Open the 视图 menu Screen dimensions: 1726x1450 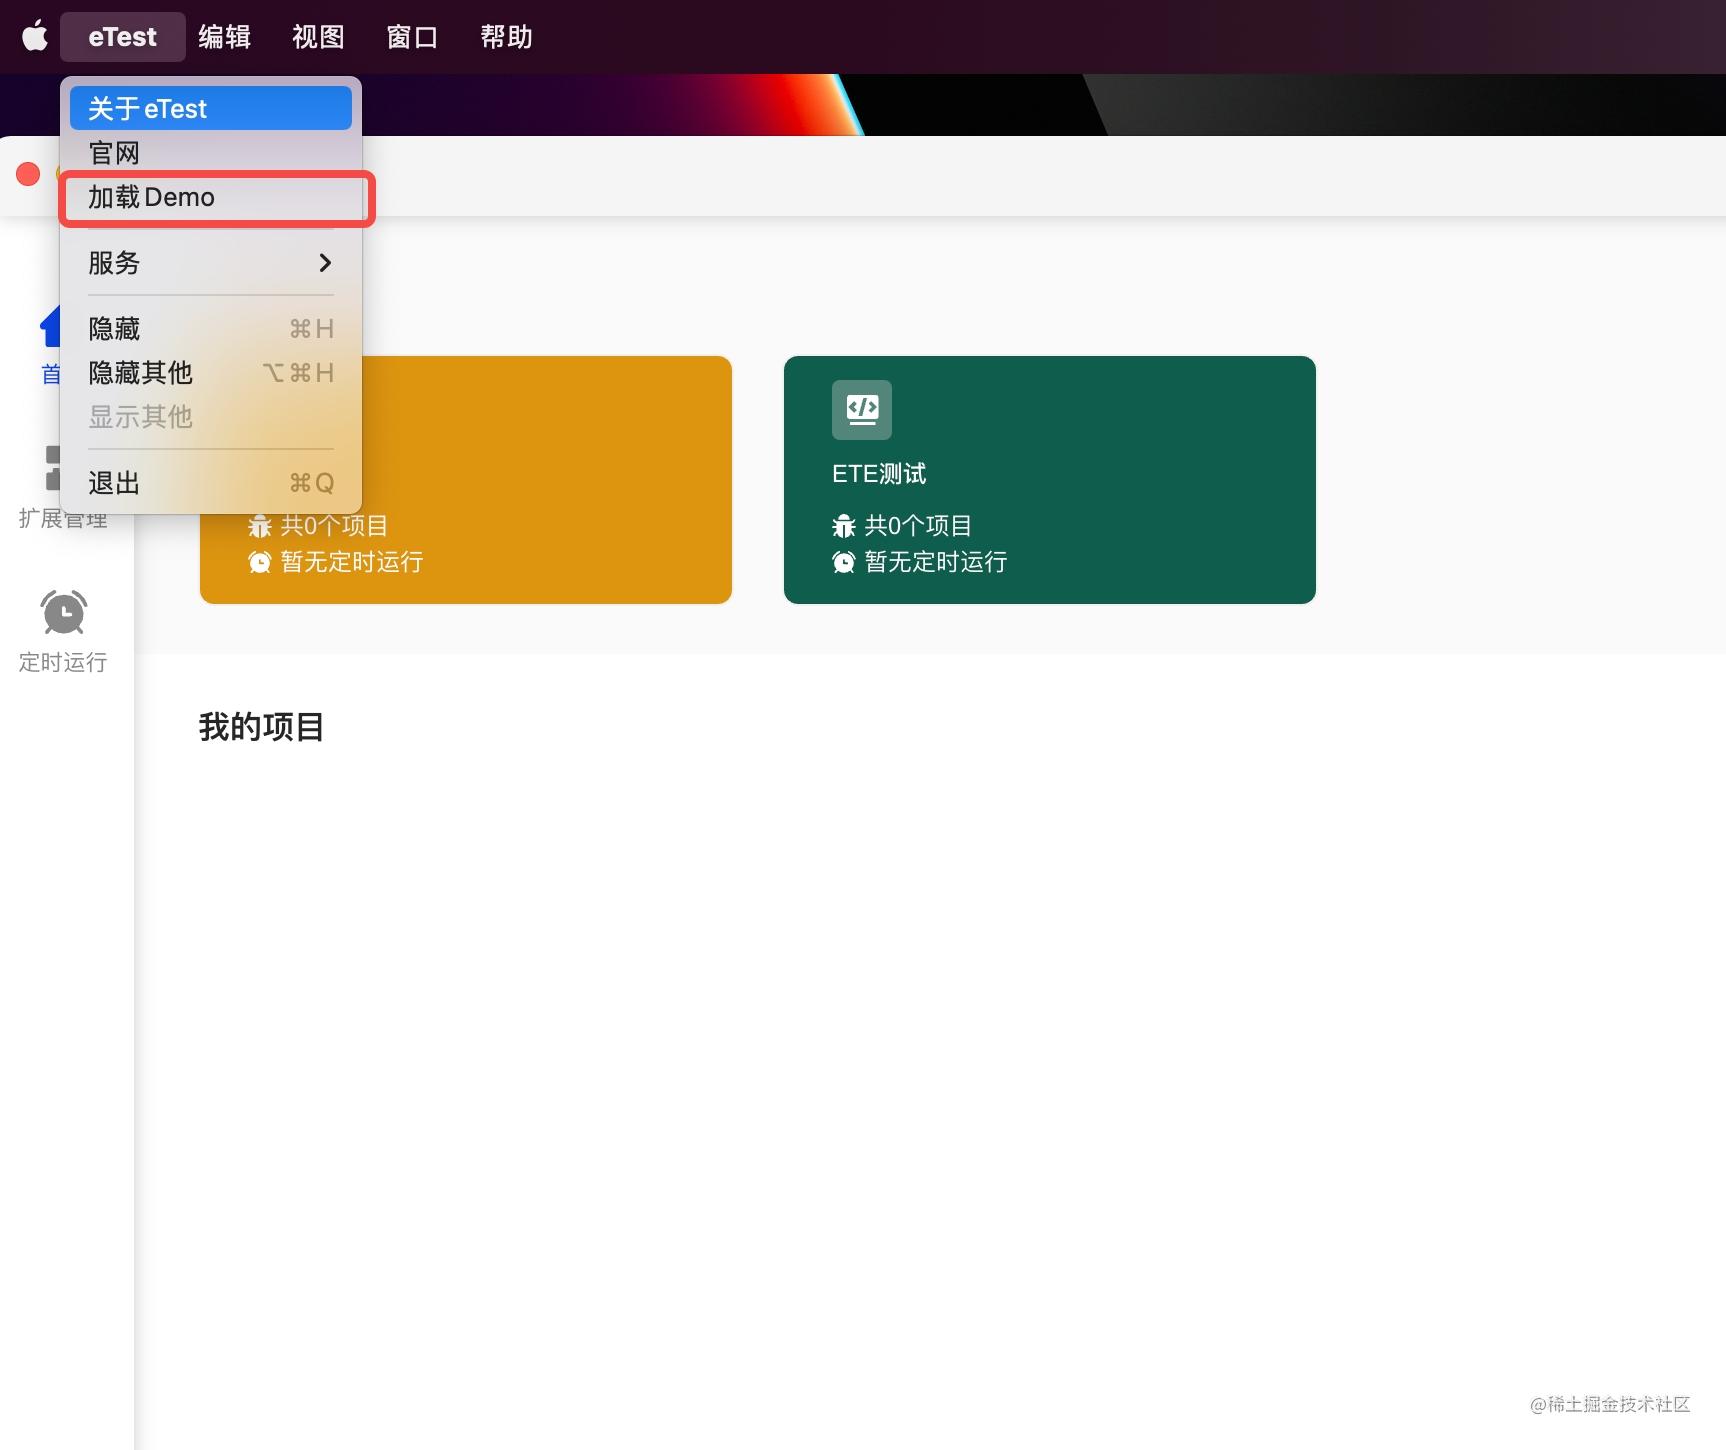(318, 37)
